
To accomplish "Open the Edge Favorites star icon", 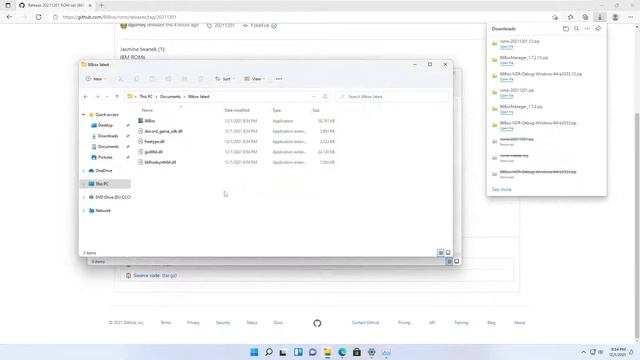I will (x=570, y=17).
